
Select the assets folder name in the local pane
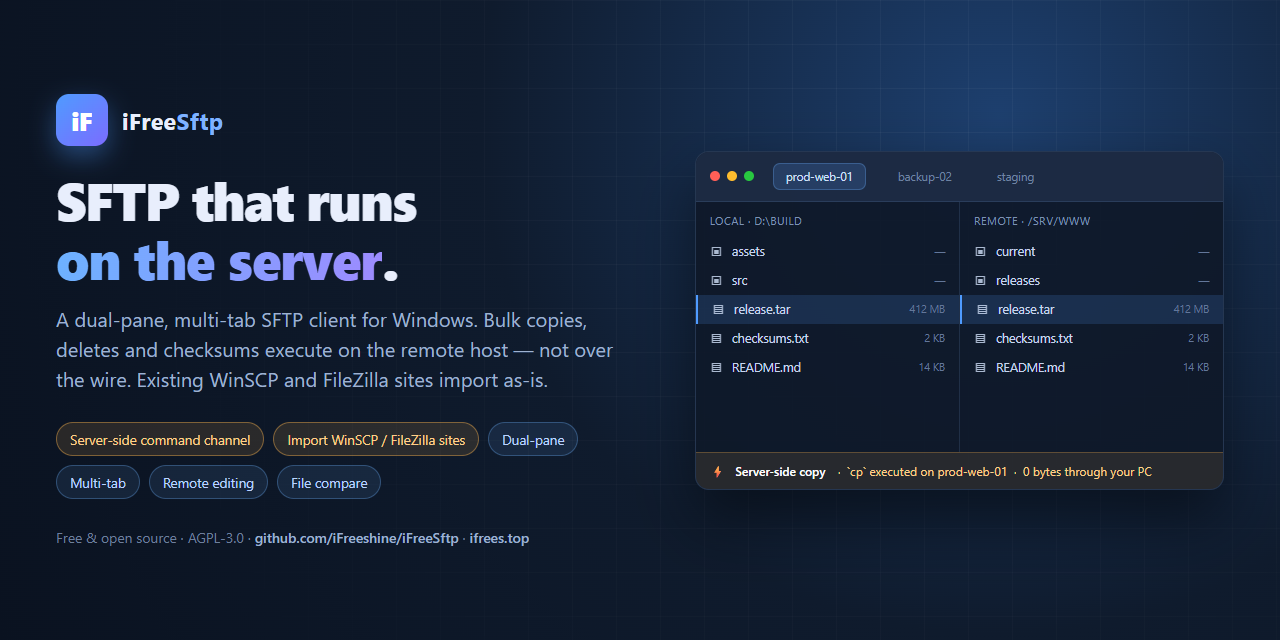(x=748, y=252)
